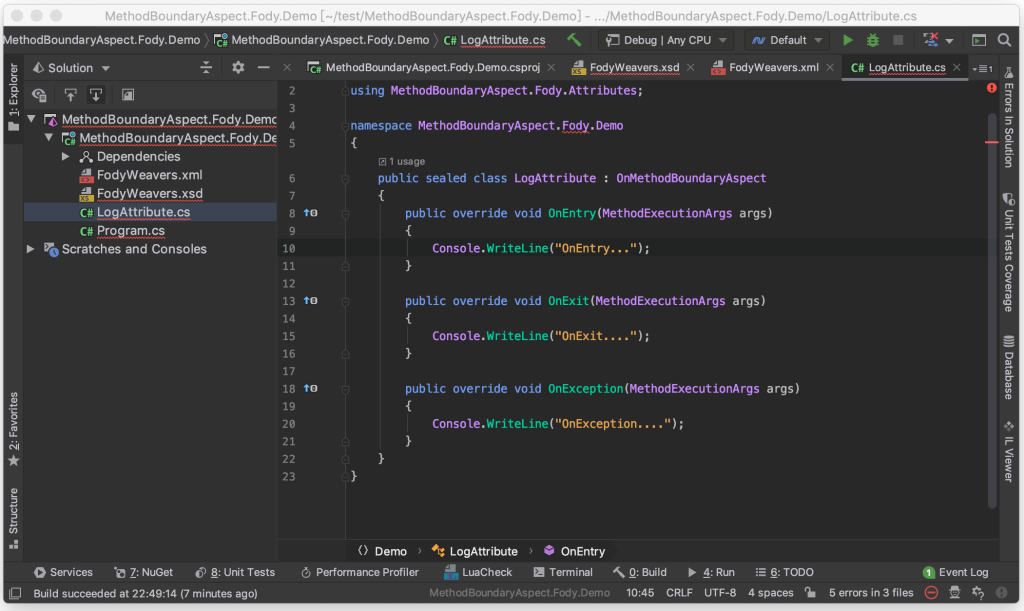This screenshot has width=1024, height=611.
Task: Click the red errors icon in status bar
Action: point(931,593)
